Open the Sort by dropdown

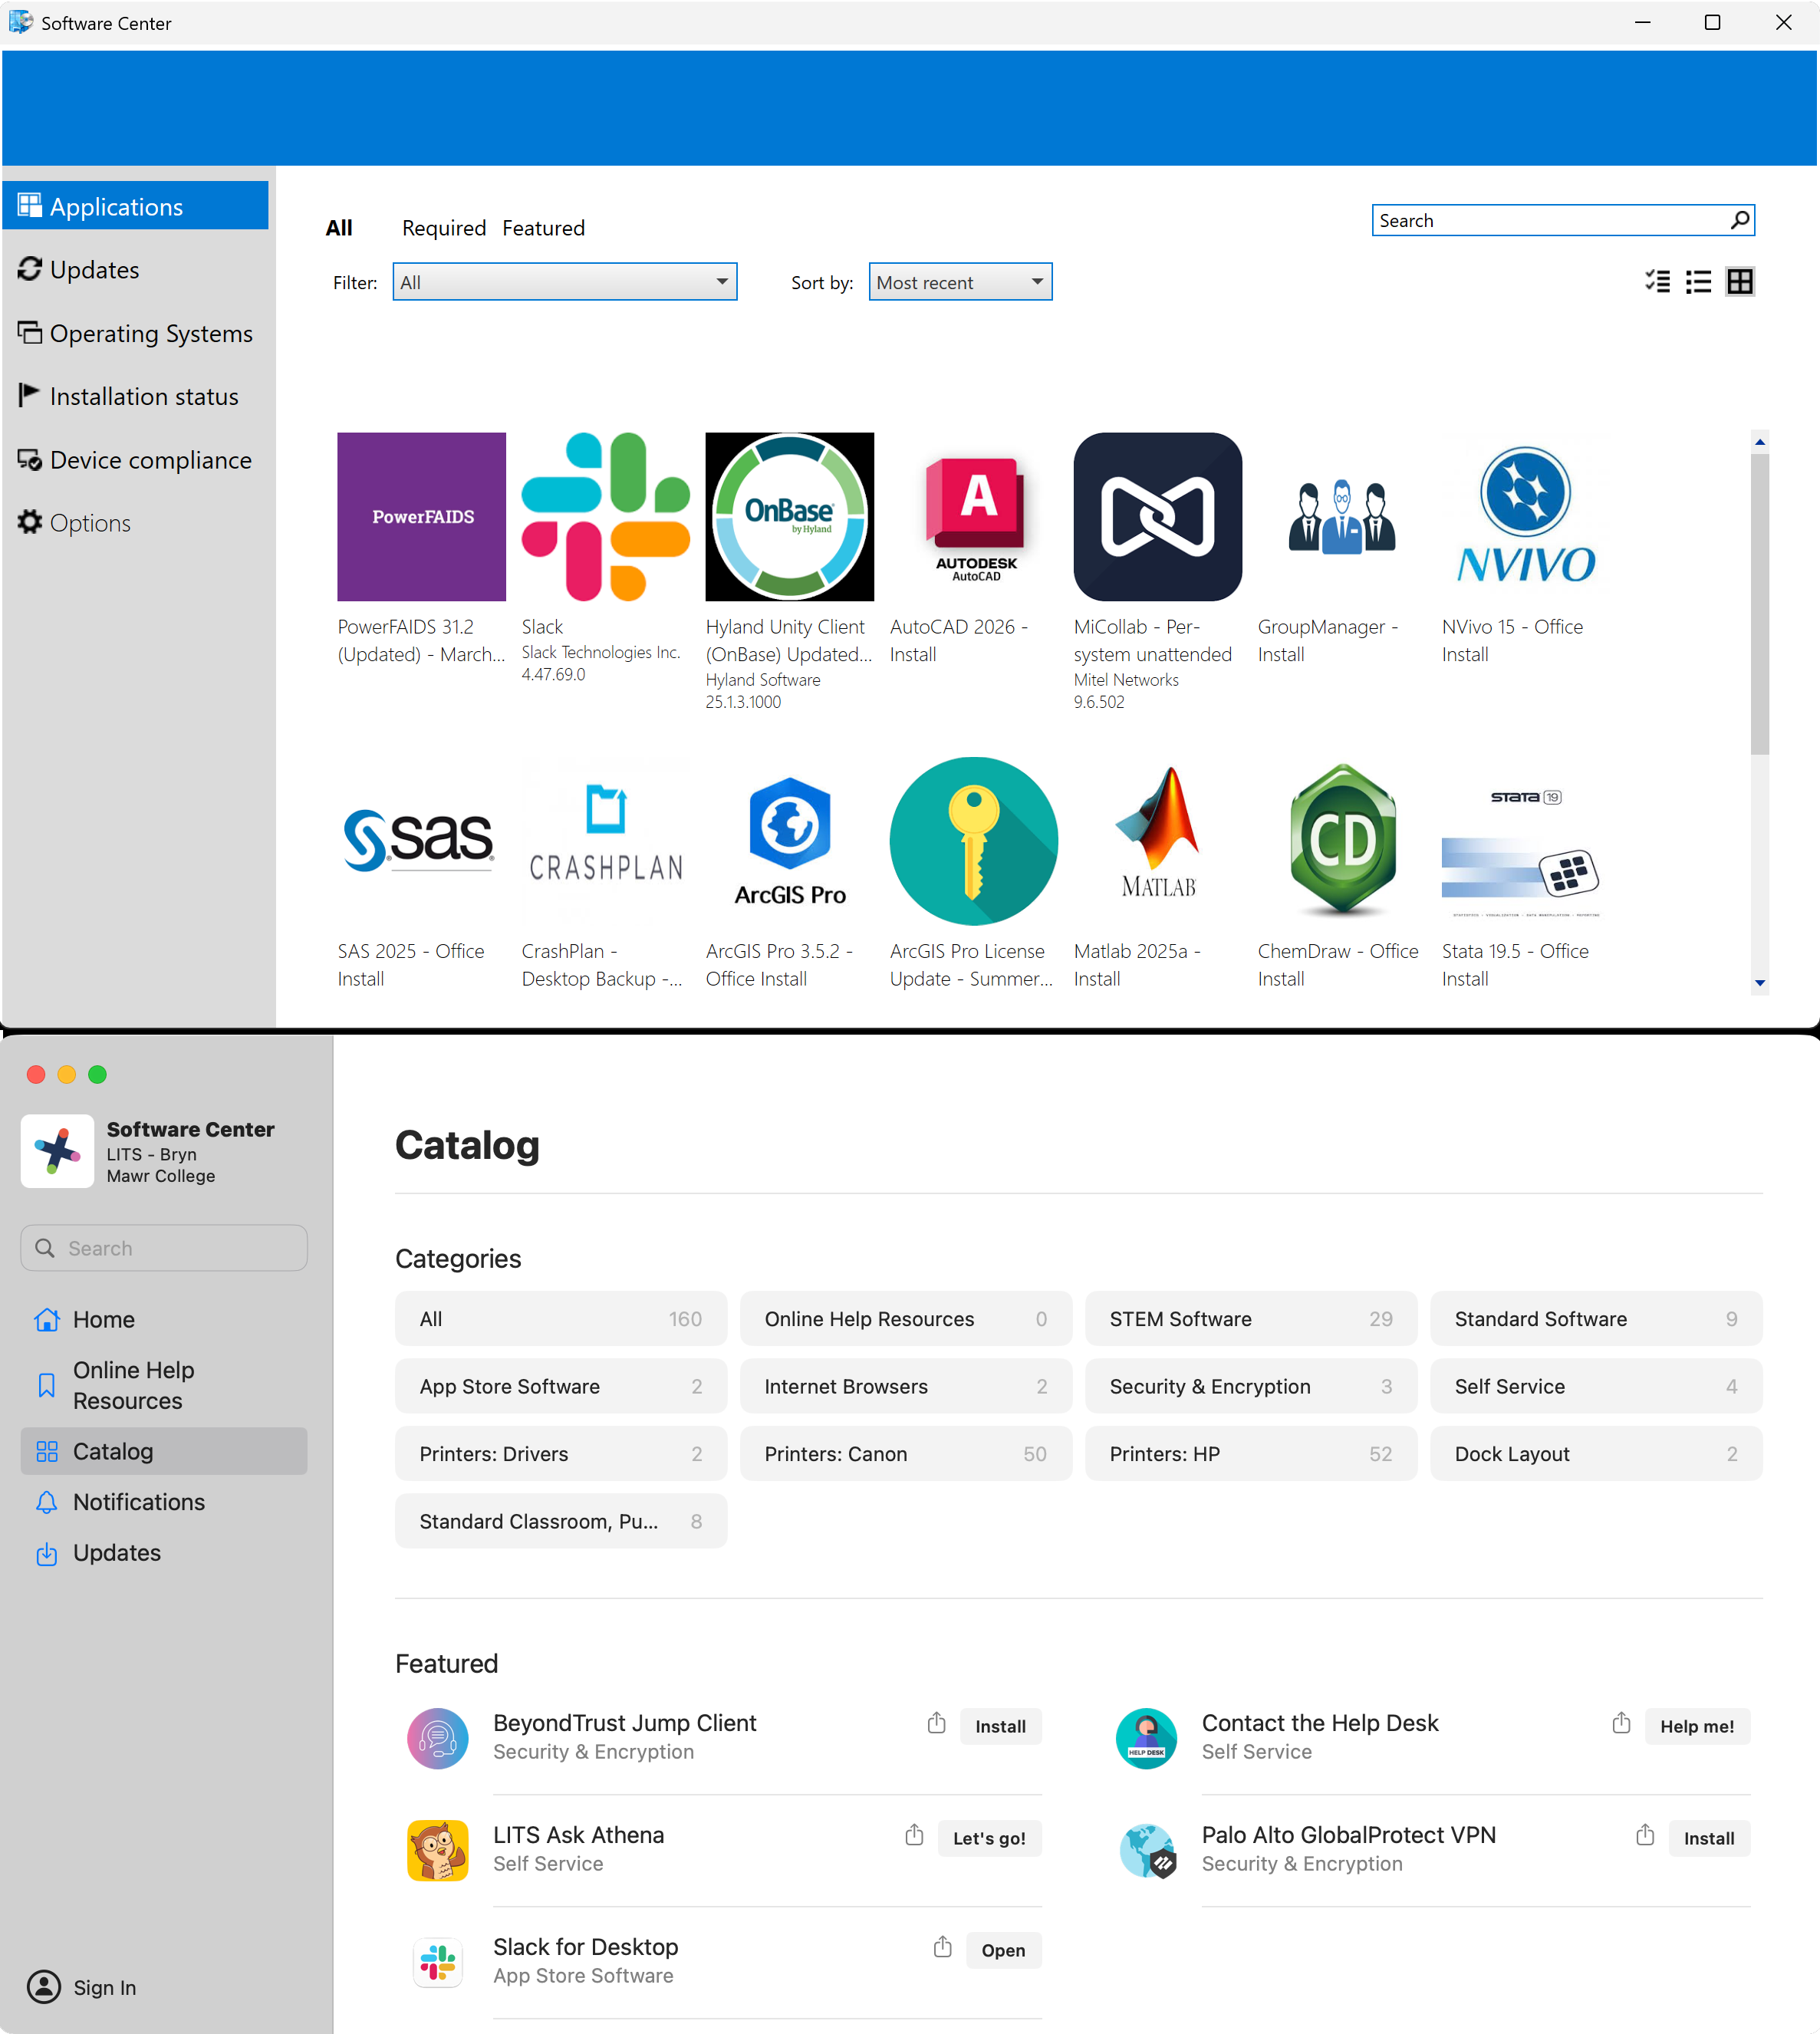(x=959, y=281)
